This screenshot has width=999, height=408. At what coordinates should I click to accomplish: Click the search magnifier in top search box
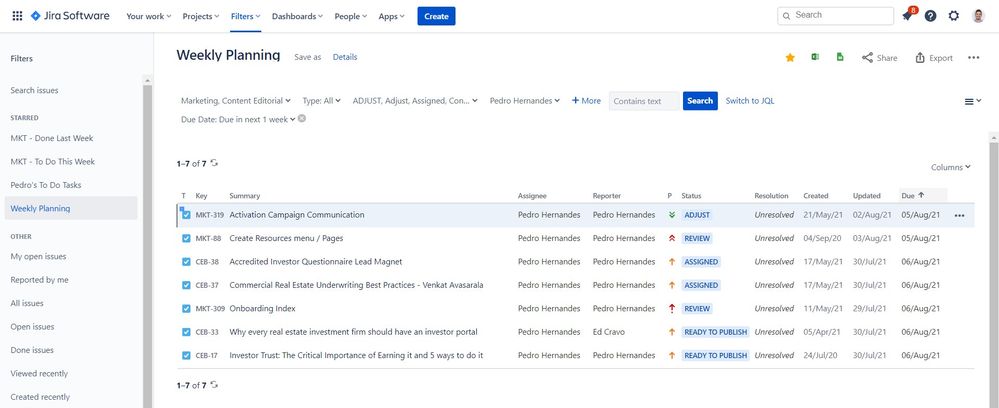[x=786, y=16]
